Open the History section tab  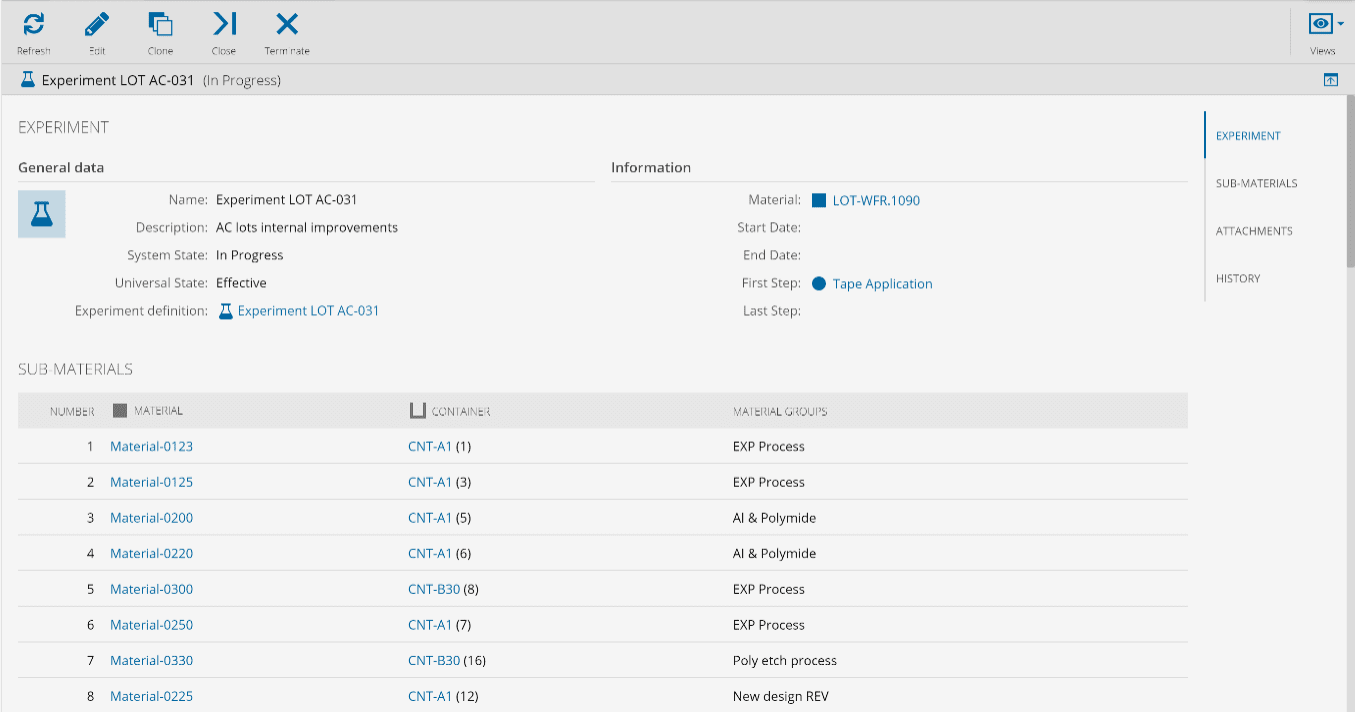click(x=1238, y=279)
